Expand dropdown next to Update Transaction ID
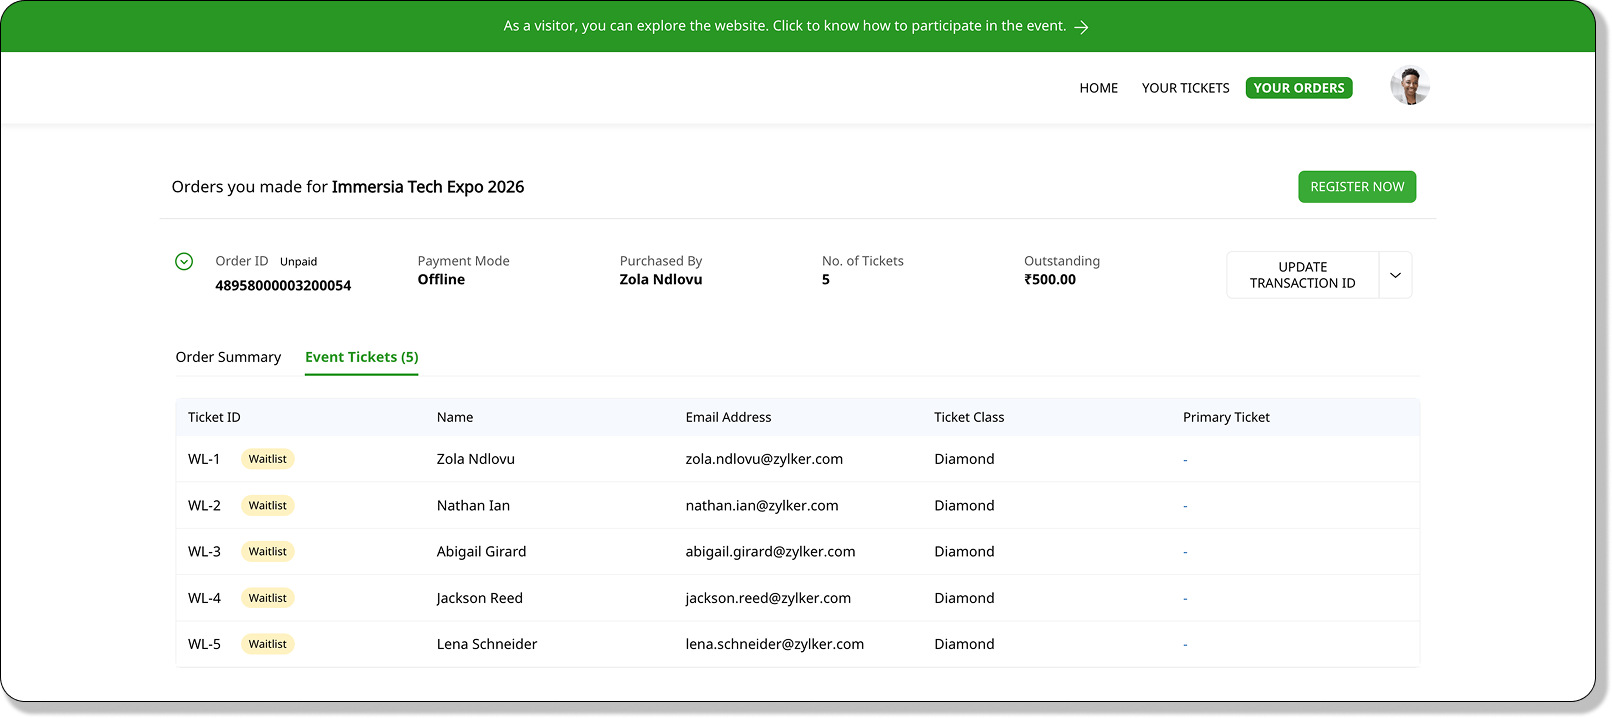 (1395, 275)
